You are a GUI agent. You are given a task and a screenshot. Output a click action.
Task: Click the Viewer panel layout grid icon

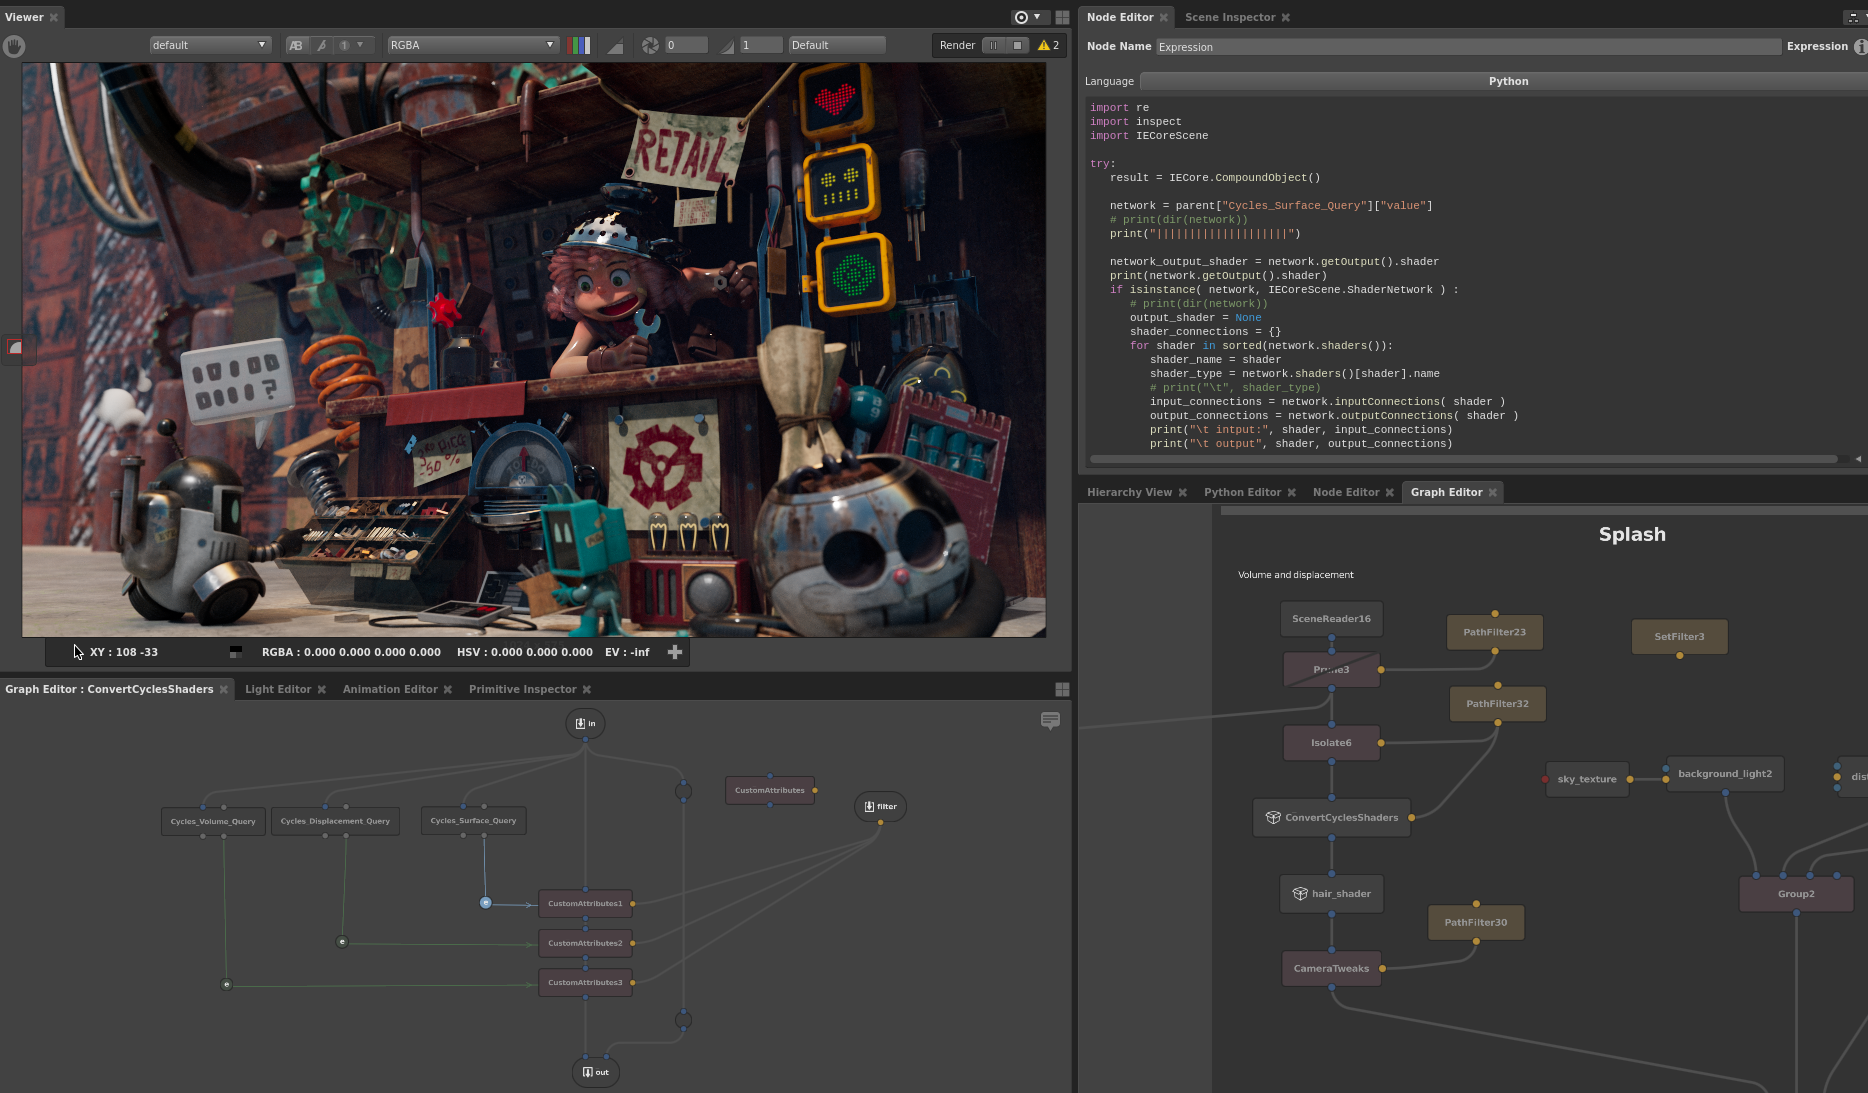[x=1062, y=17]
